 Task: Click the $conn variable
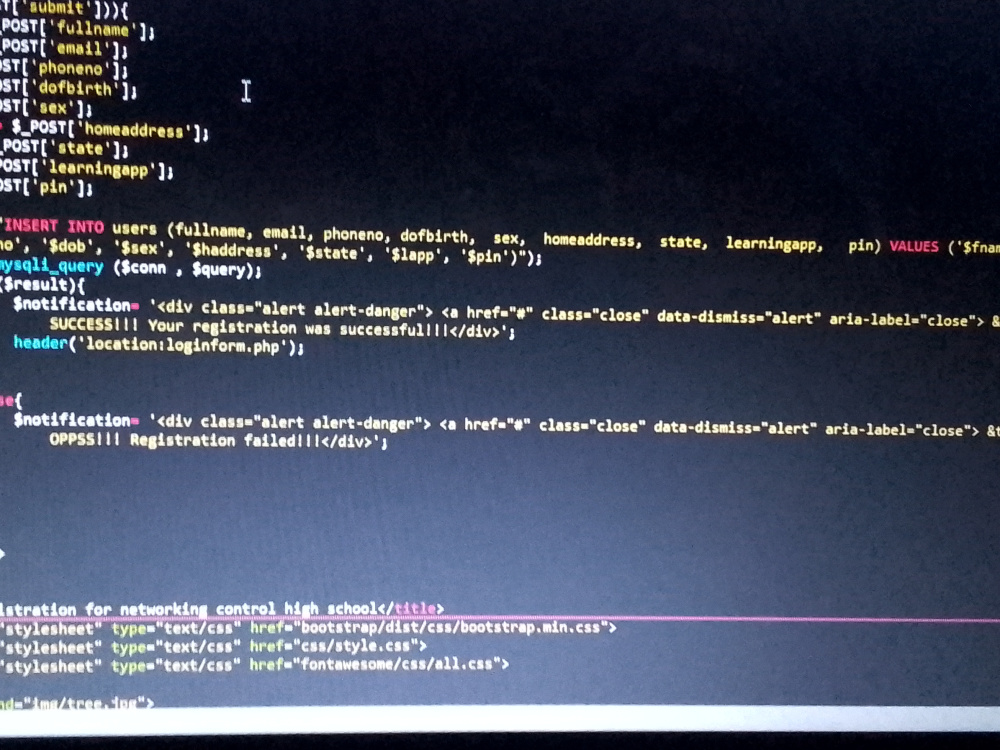coord(143,268)
